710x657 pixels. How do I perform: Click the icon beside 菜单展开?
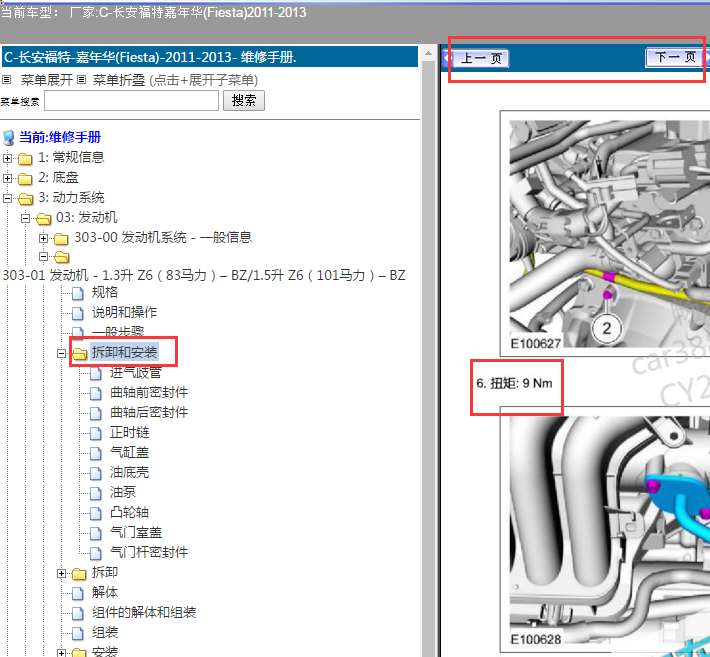point(6,80)
